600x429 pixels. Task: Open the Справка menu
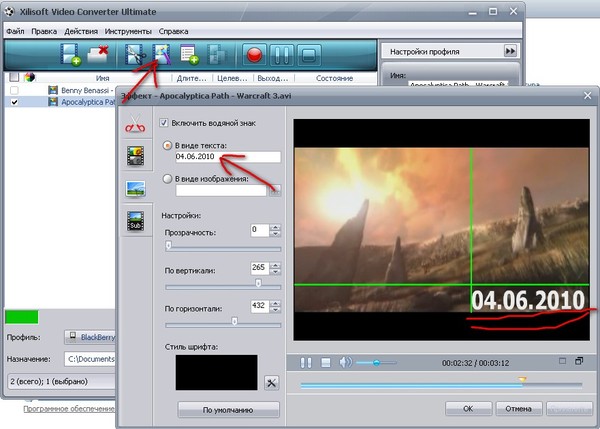tap(173, 31)
